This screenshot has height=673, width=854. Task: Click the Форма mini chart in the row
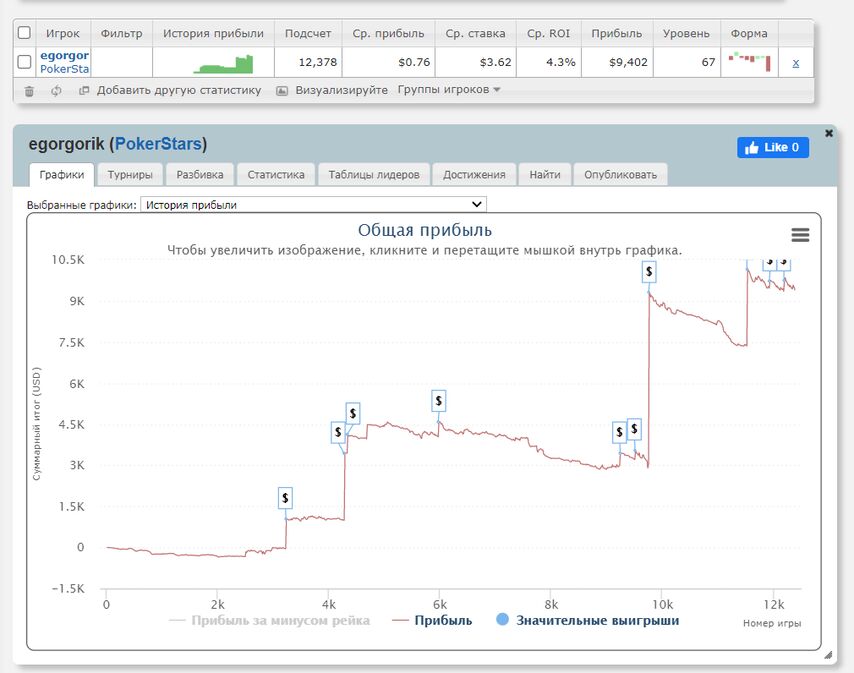[750, 62]
